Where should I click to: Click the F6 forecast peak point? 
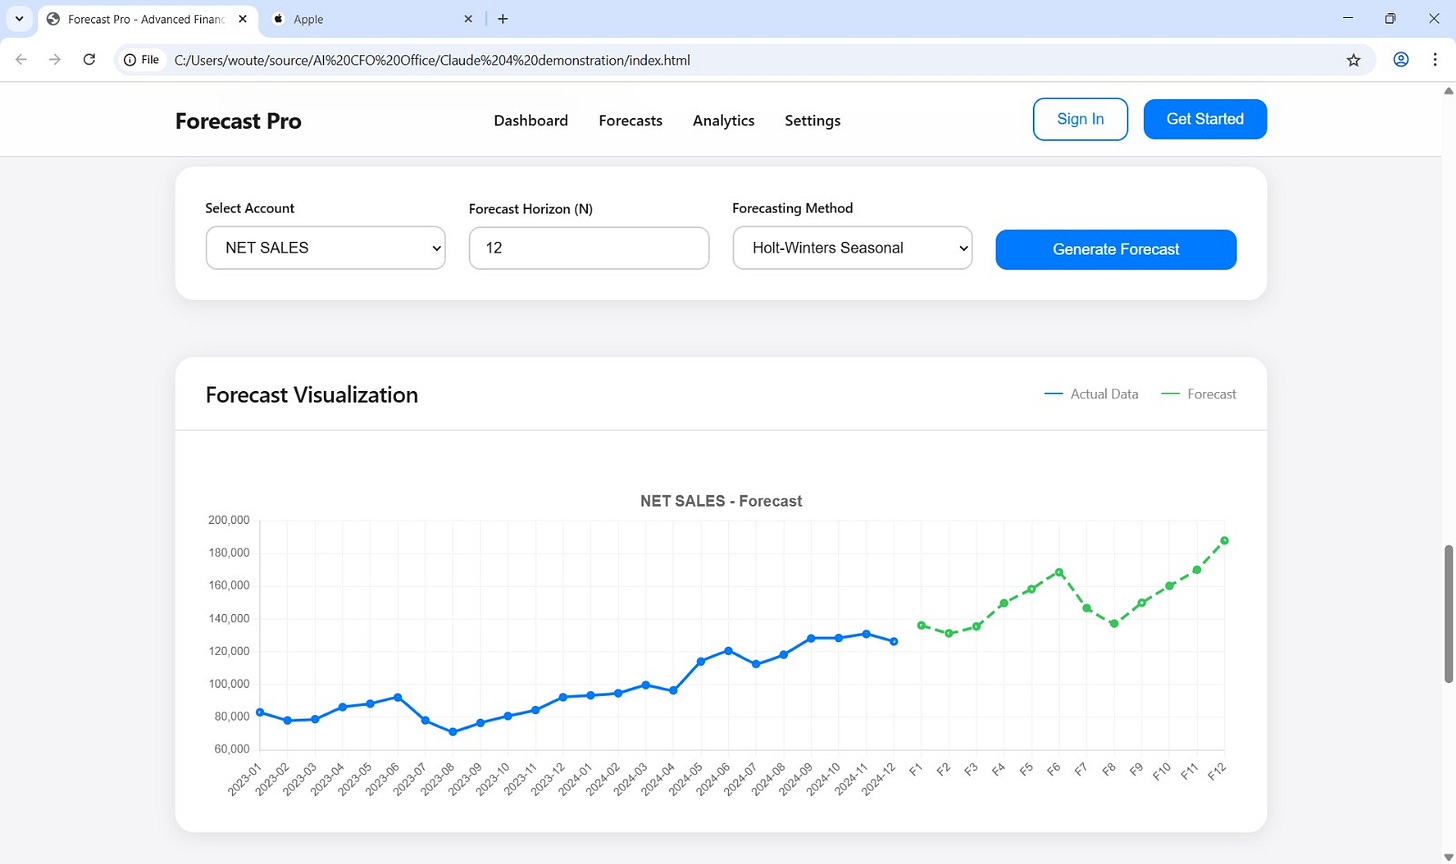(1059, 573)
